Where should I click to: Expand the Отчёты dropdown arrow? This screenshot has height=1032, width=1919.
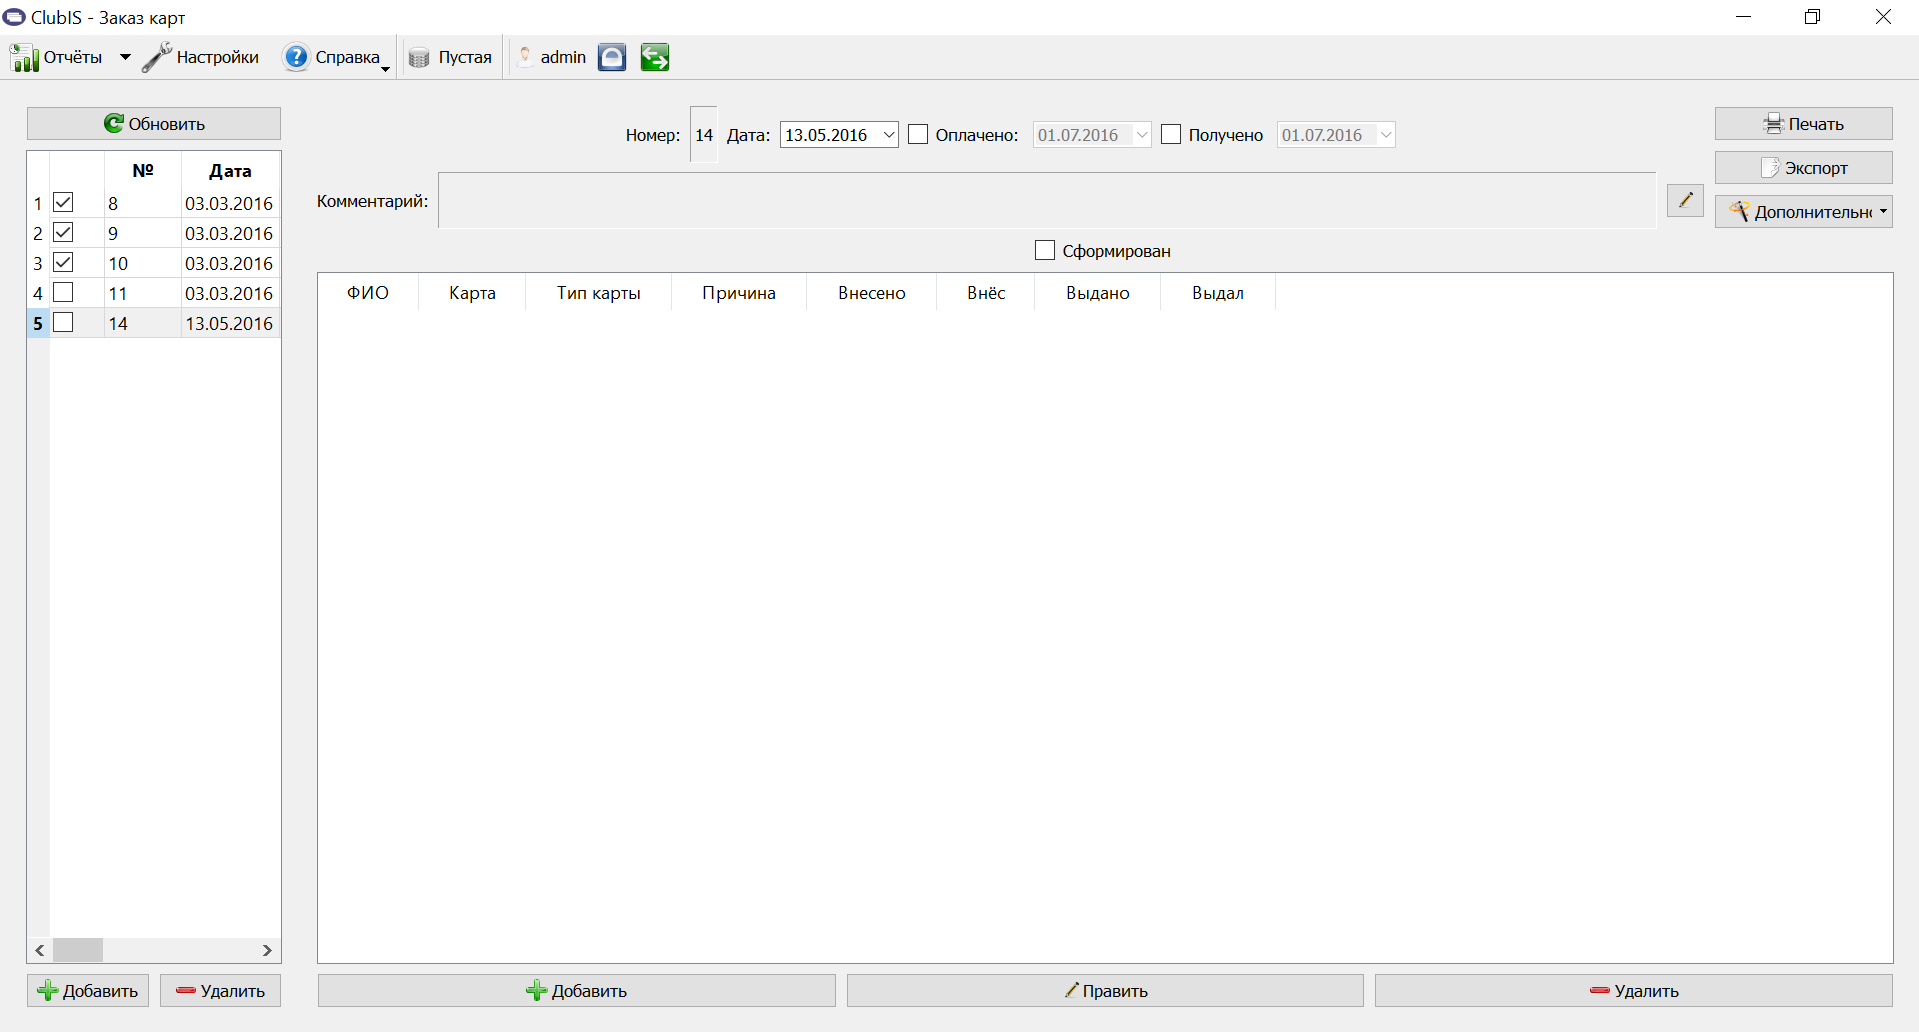click(x=125, y=57)
